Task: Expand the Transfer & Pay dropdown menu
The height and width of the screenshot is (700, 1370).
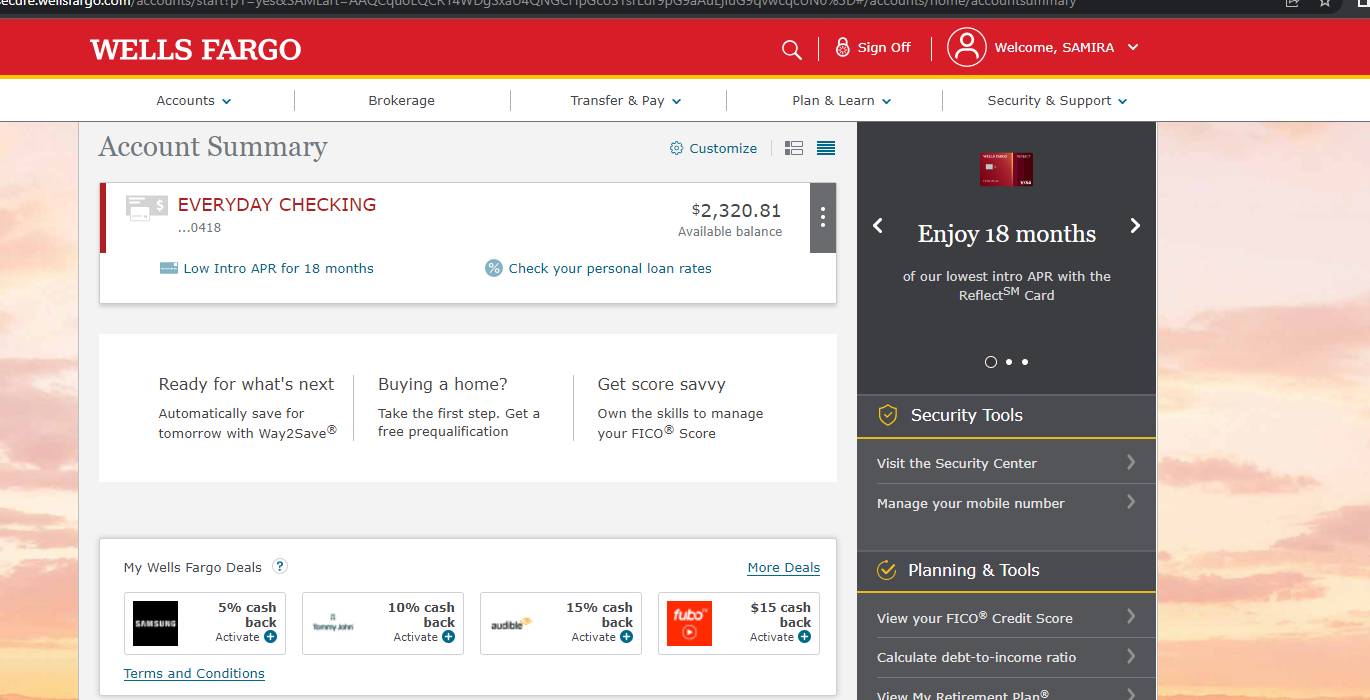Action: point(626,101)
